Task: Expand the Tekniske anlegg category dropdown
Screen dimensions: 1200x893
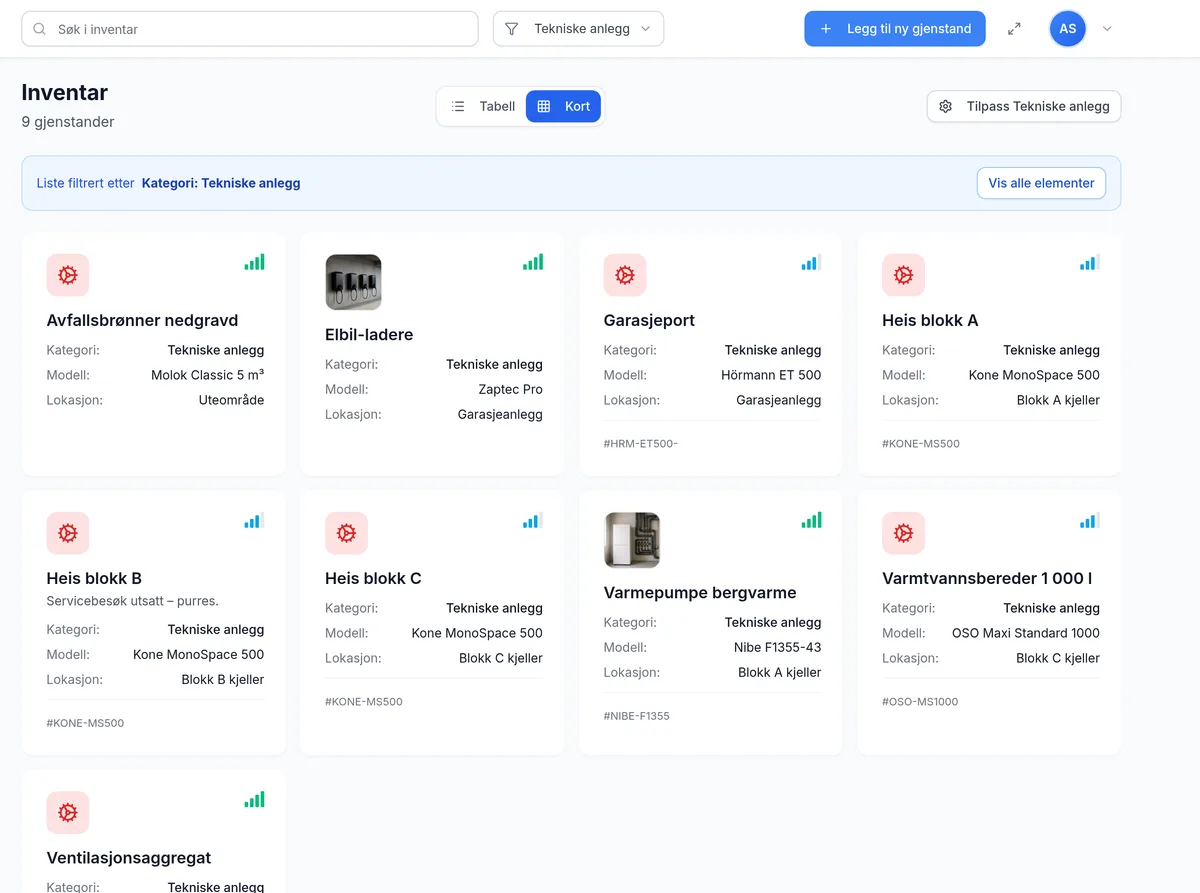Action: pos(578,29)
